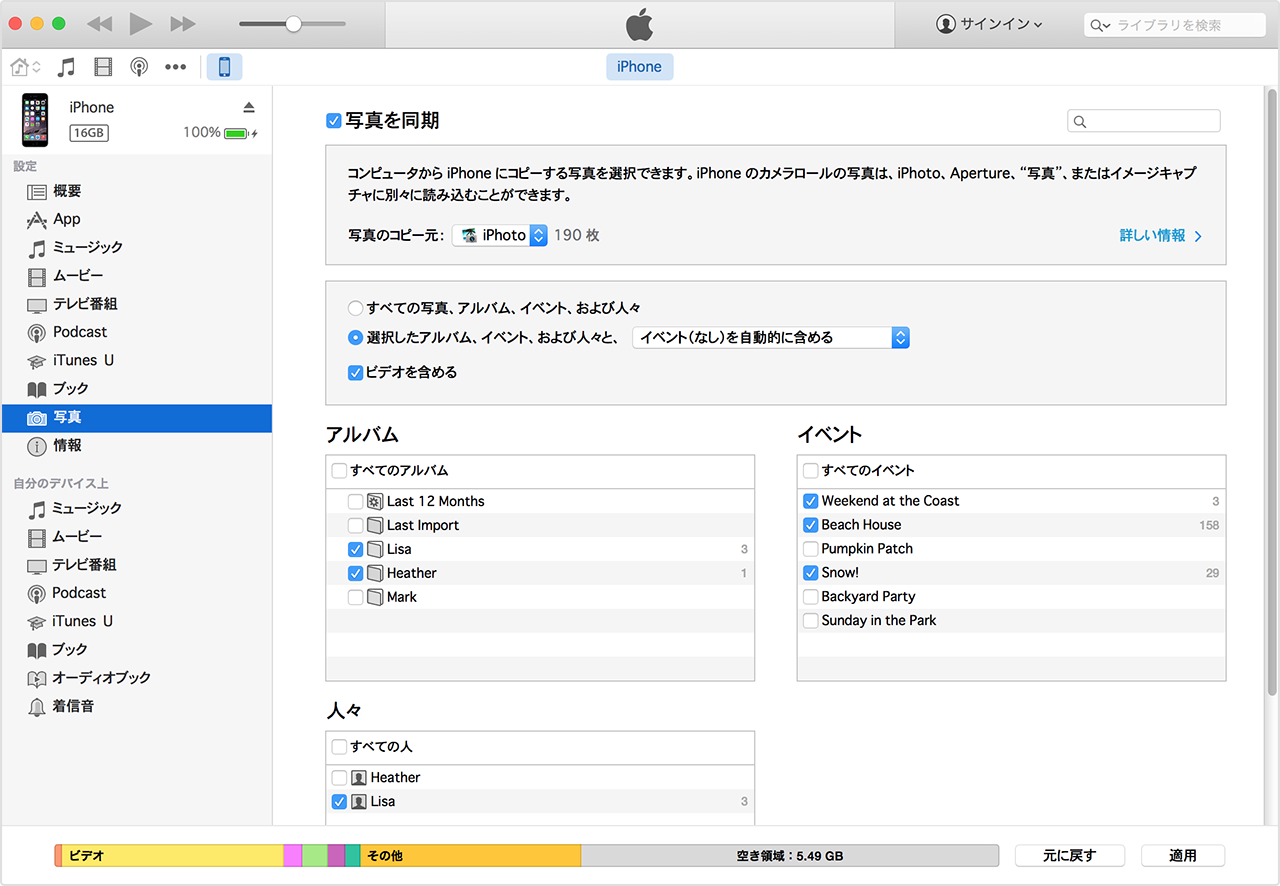
Task: Open サインイン account dropdown
Action: pyautogui.click(x=989, y=24)
